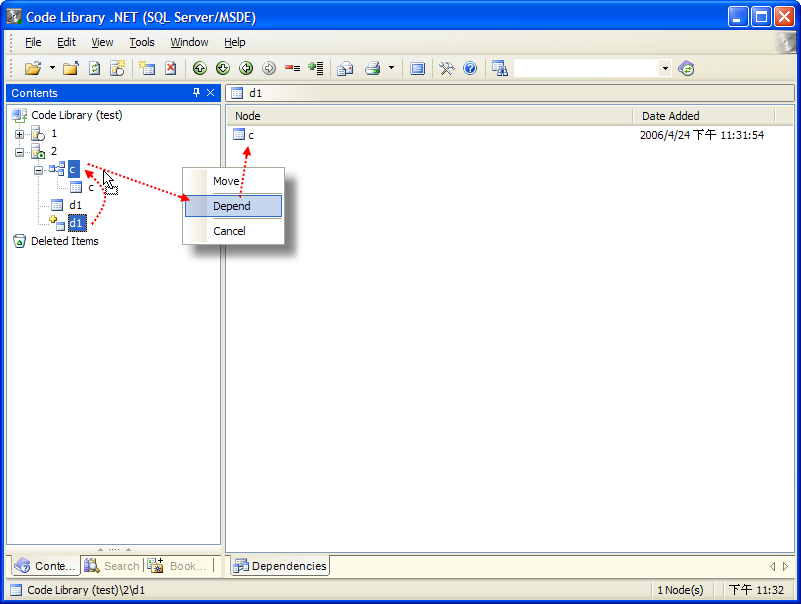Select tree node 2
The image size is (801, 604).
(x=54, y=151)
